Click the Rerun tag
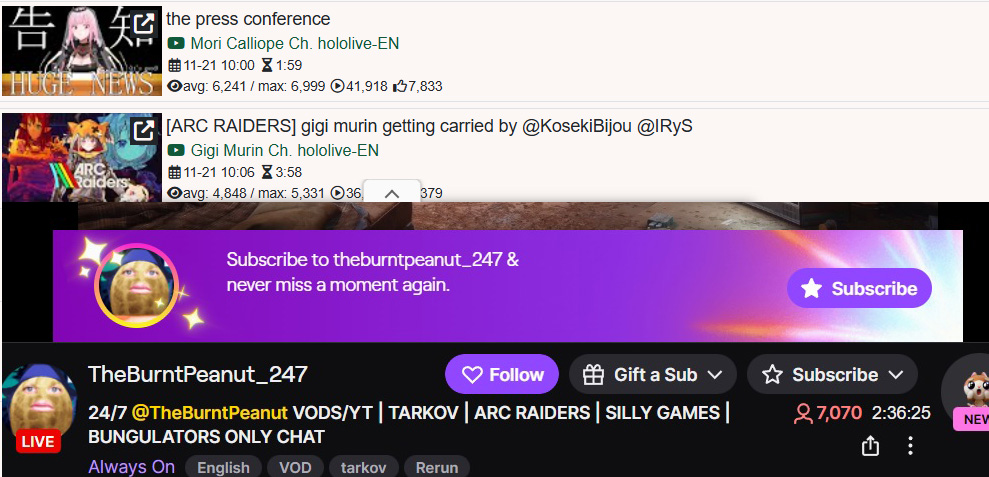Image resolution: width=989 pixels, height=477 pixels. pyautogui.click(x=437, y=468)
